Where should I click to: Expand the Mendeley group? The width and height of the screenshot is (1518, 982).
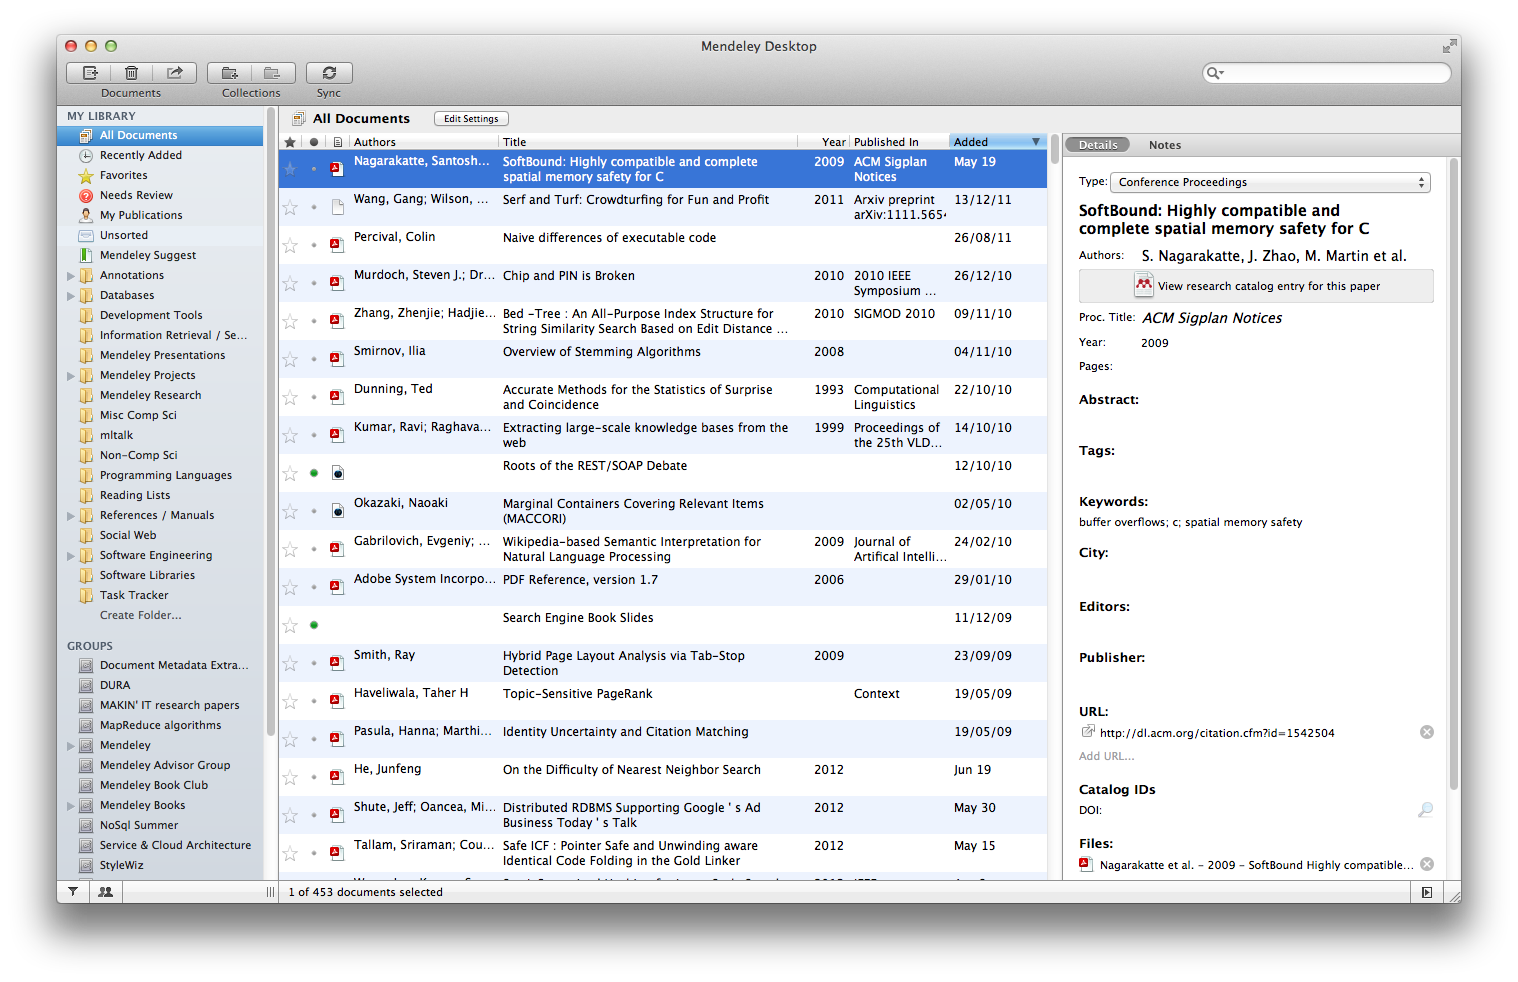coord(71,745)
